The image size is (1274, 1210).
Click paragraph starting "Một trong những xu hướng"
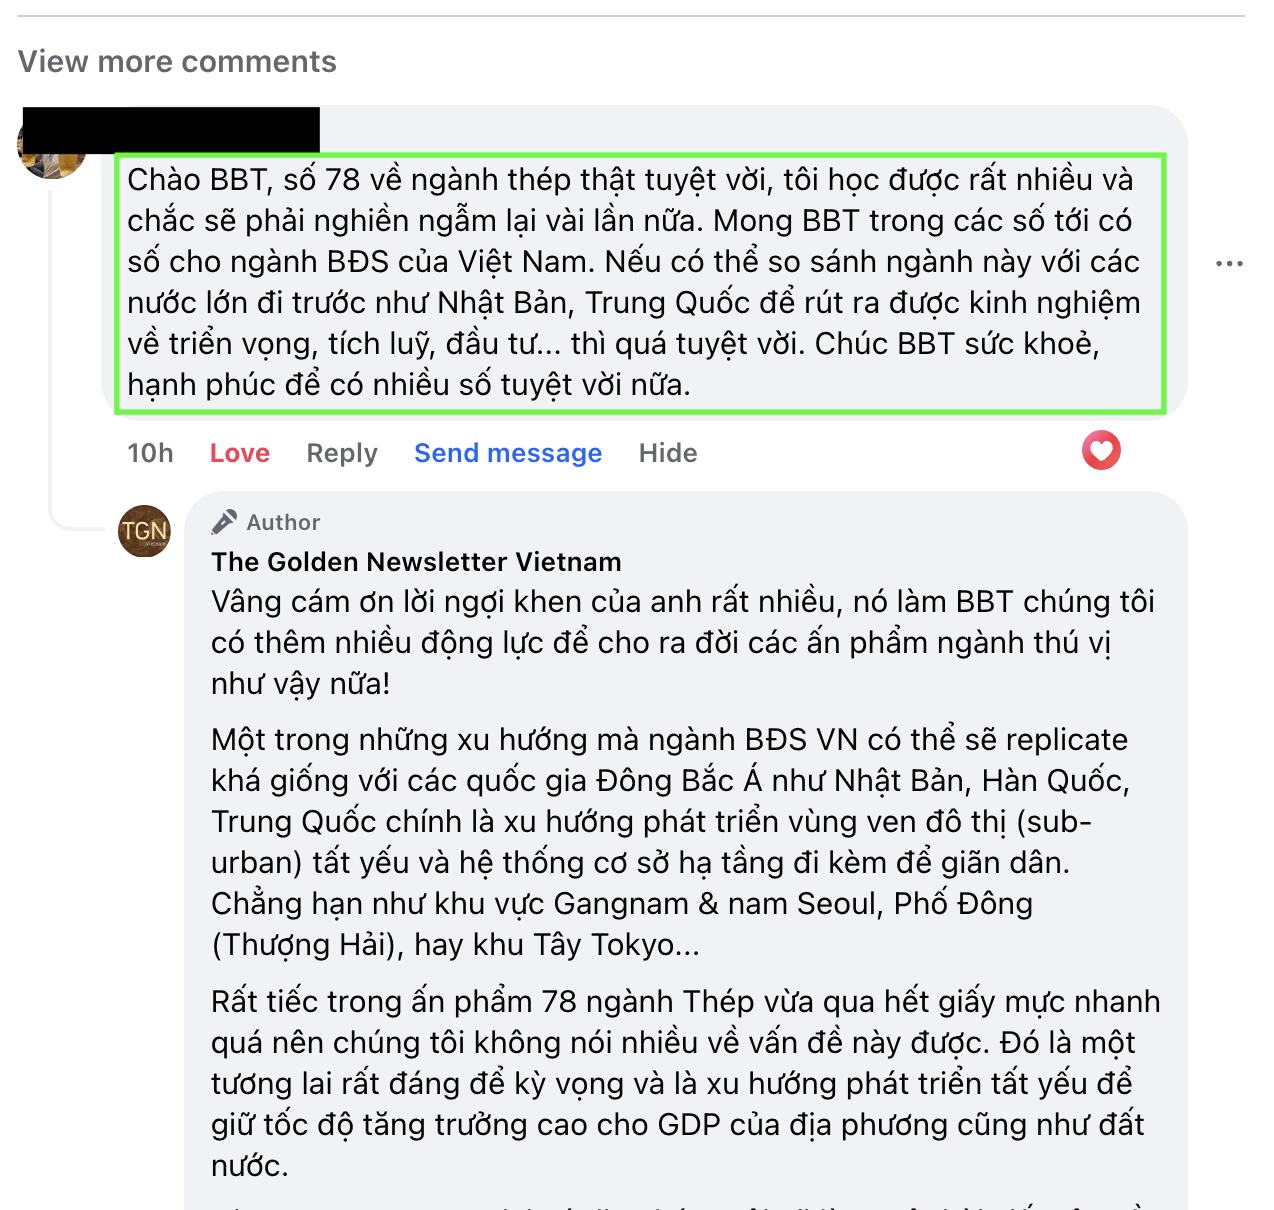pyautogui.click(x=671, y=842)
